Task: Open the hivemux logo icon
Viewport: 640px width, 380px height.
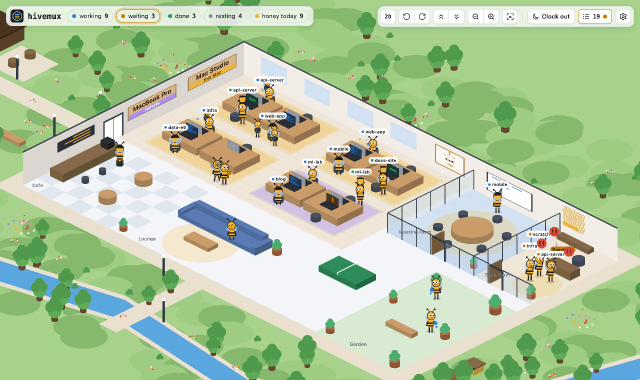Action: (17, 16)
